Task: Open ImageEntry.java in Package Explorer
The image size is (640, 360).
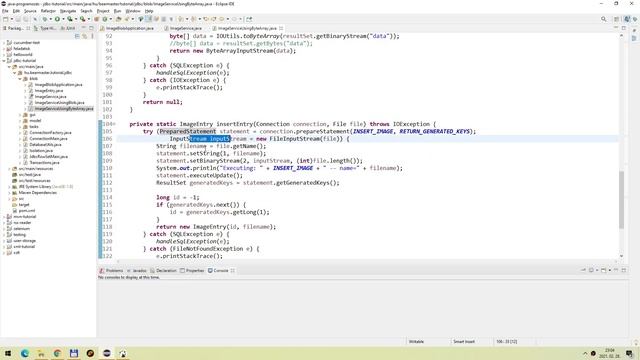Action: point(49,91)
